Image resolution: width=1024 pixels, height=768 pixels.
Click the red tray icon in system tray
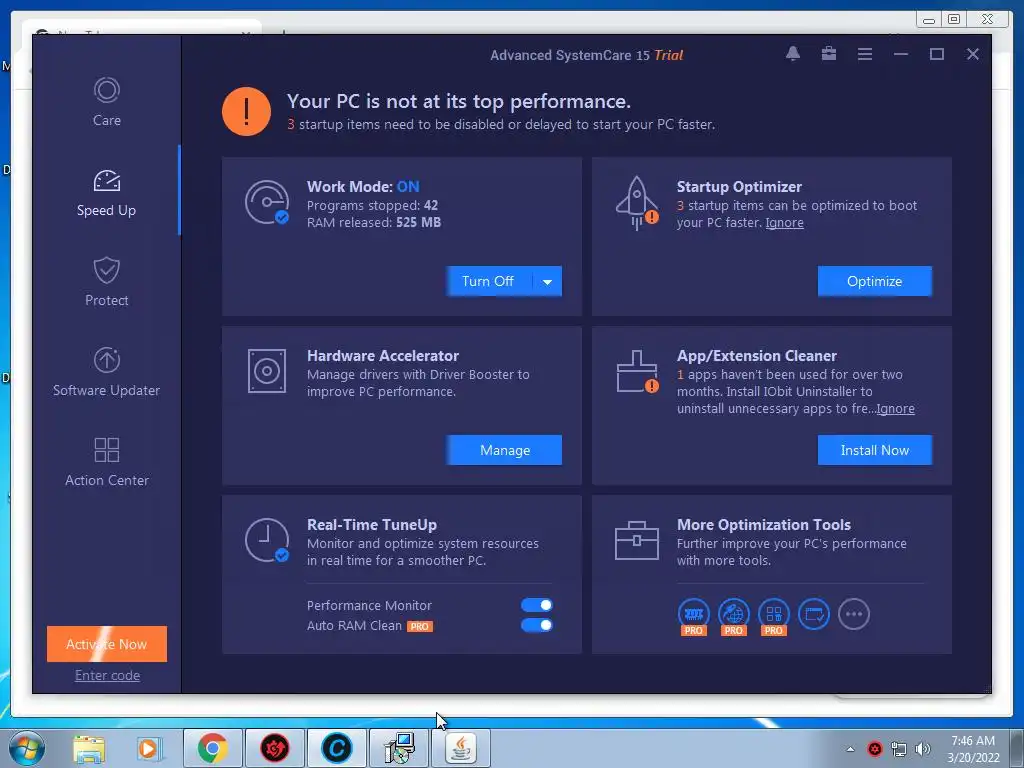click(875, 749)
